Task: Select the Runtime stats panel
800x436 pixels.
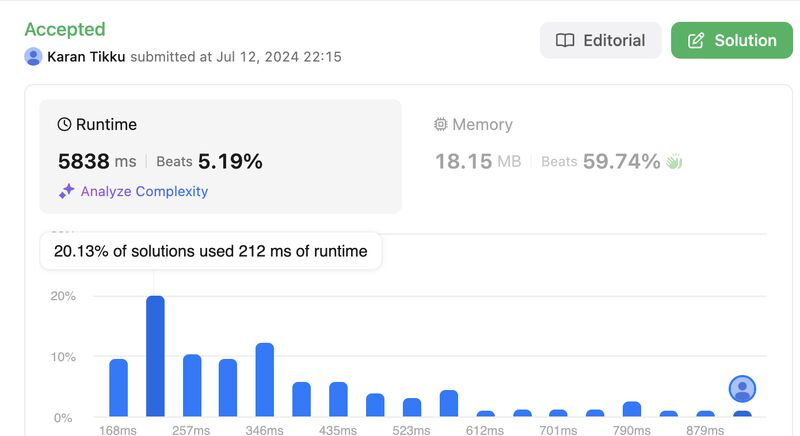Action: click(x=220, y=157)
